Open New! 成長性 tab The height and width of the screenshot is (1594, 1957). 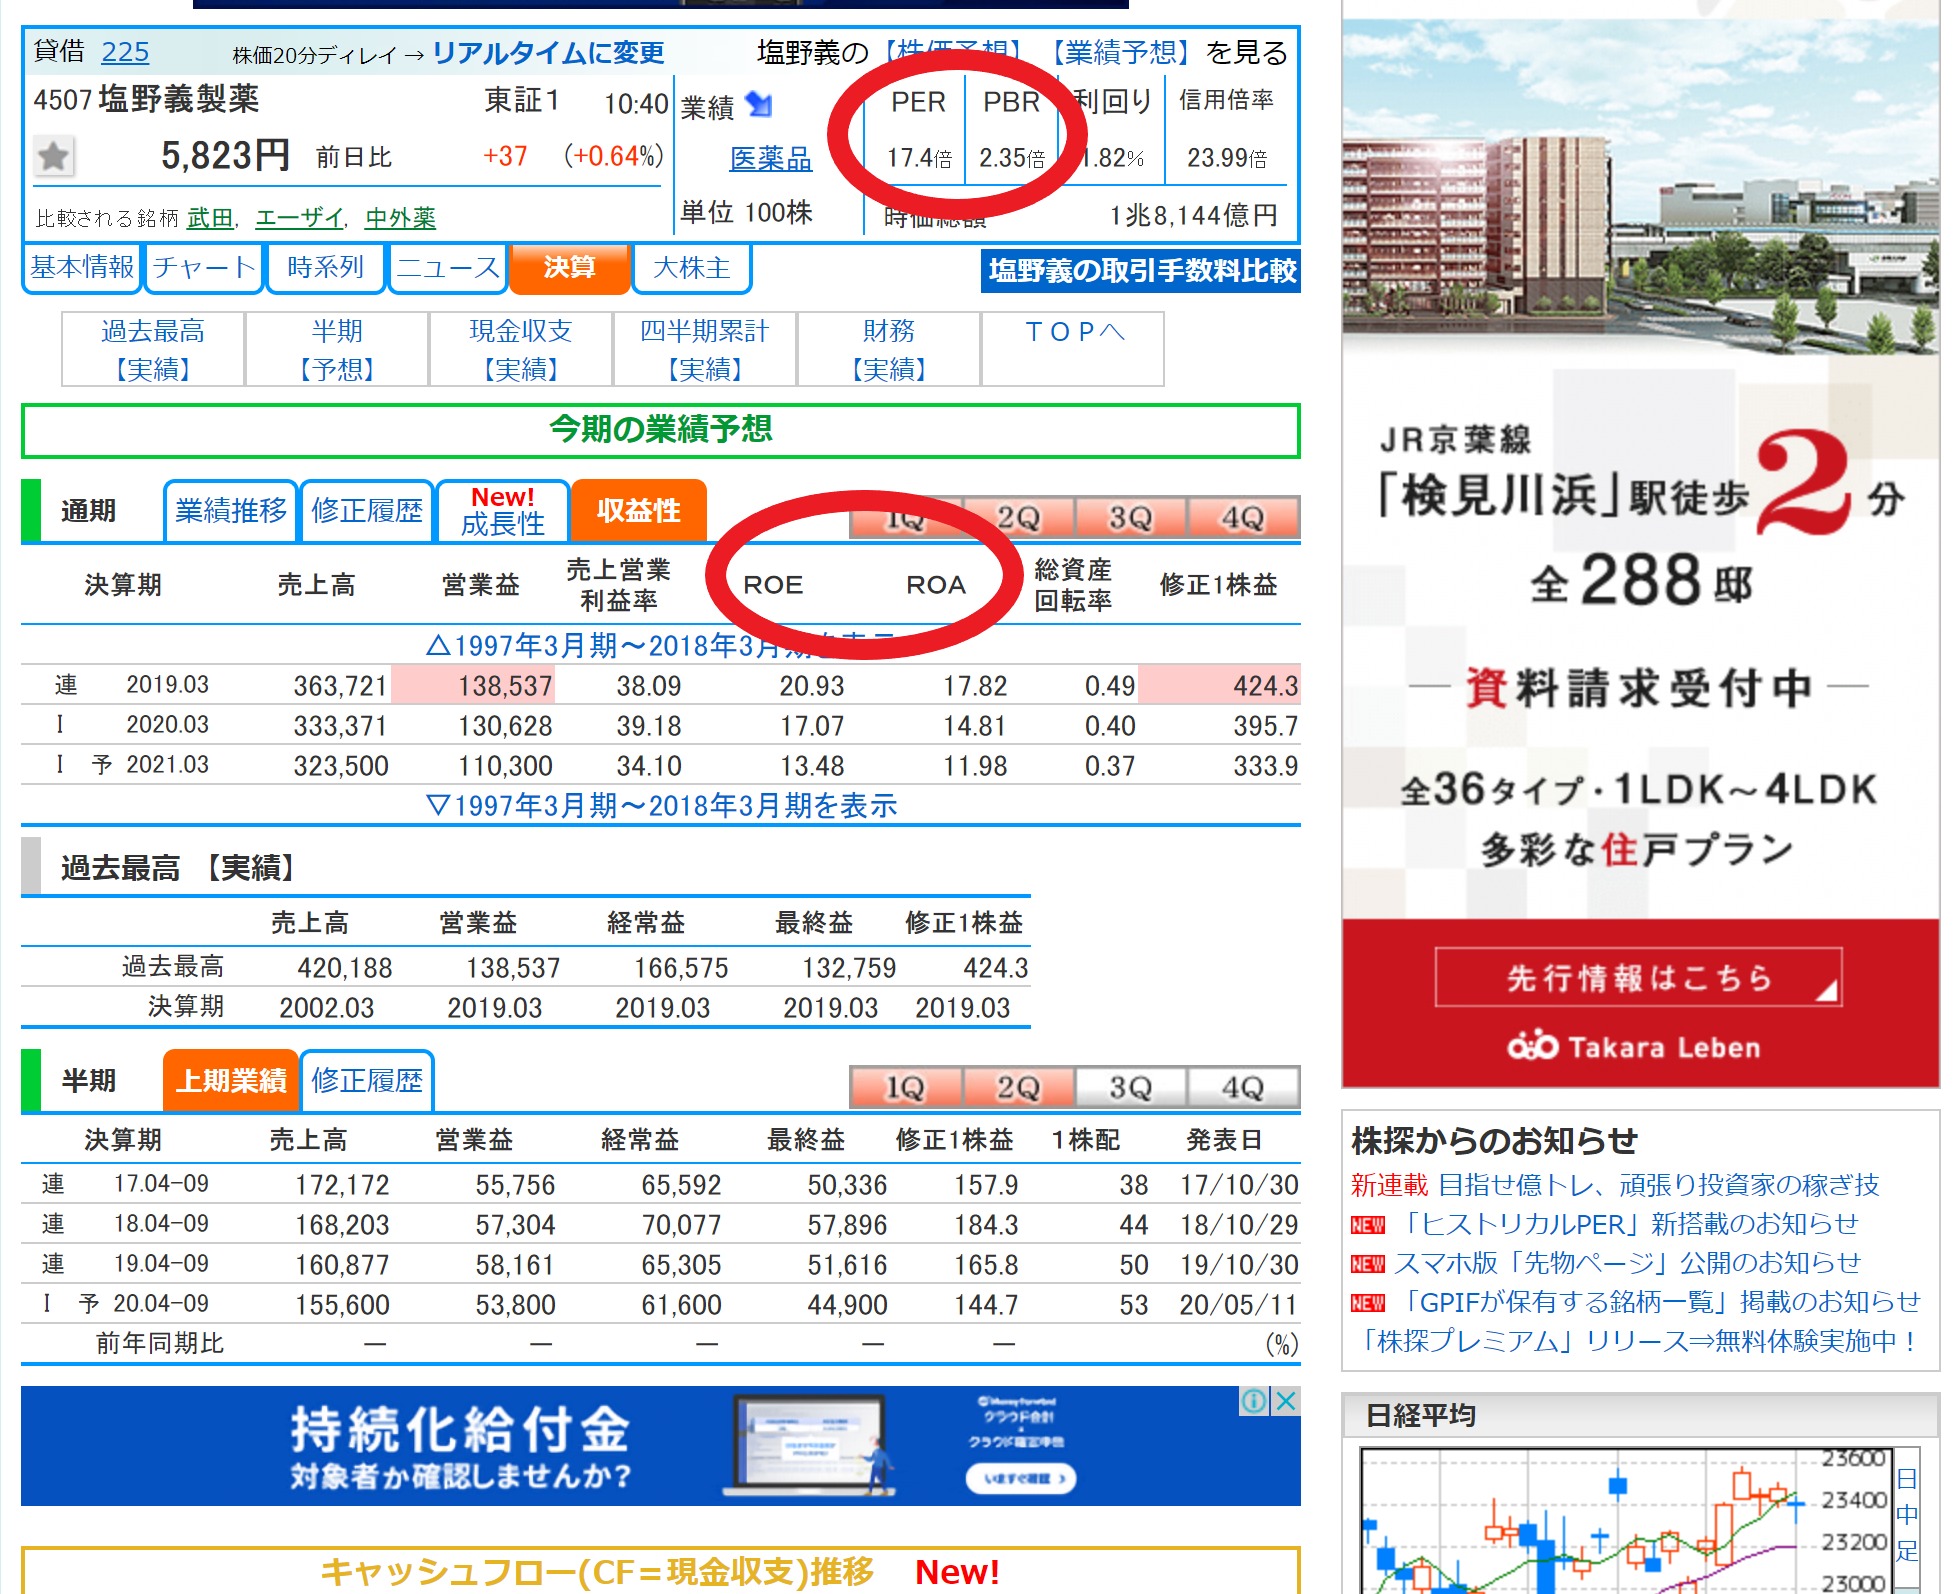[503, 511]
